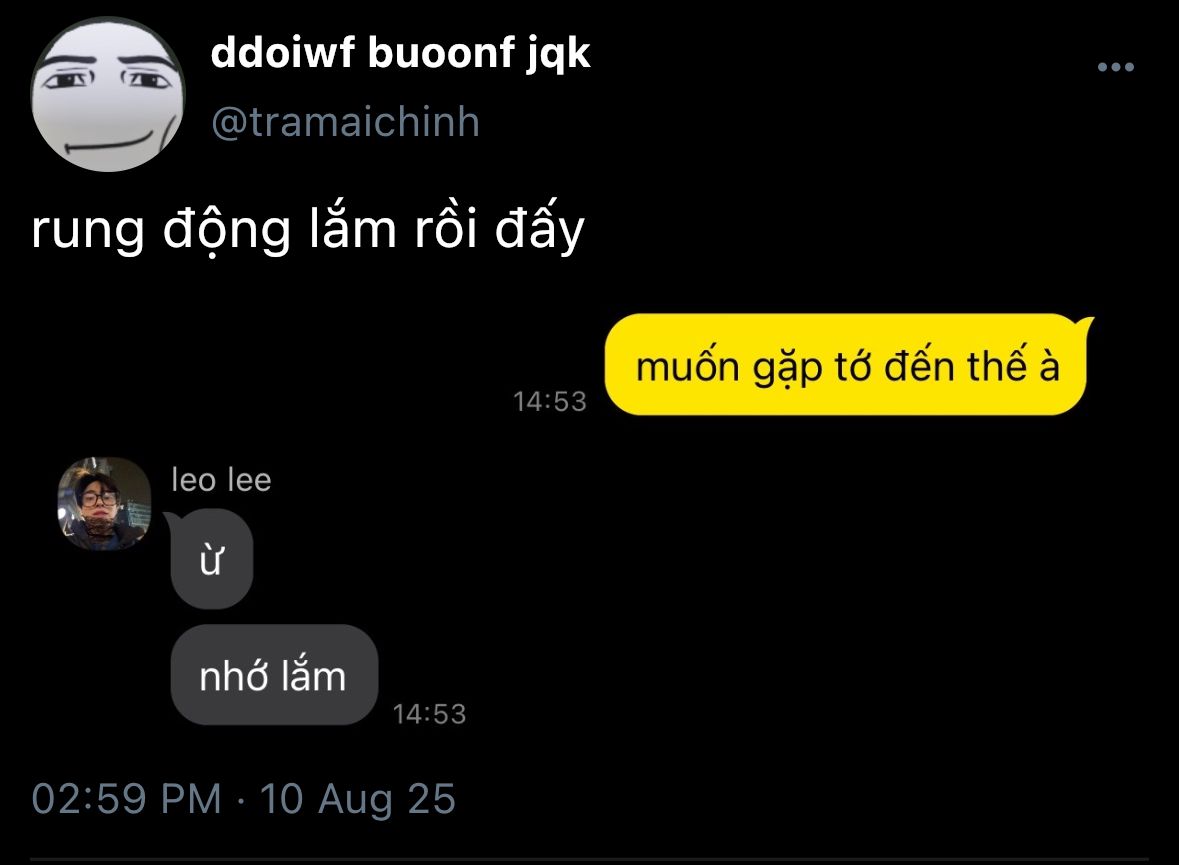The width and height of the screenshot is (1179, 865).
Task: Visit the @tramaichinh handle
Action: click(x=345, y=122)
